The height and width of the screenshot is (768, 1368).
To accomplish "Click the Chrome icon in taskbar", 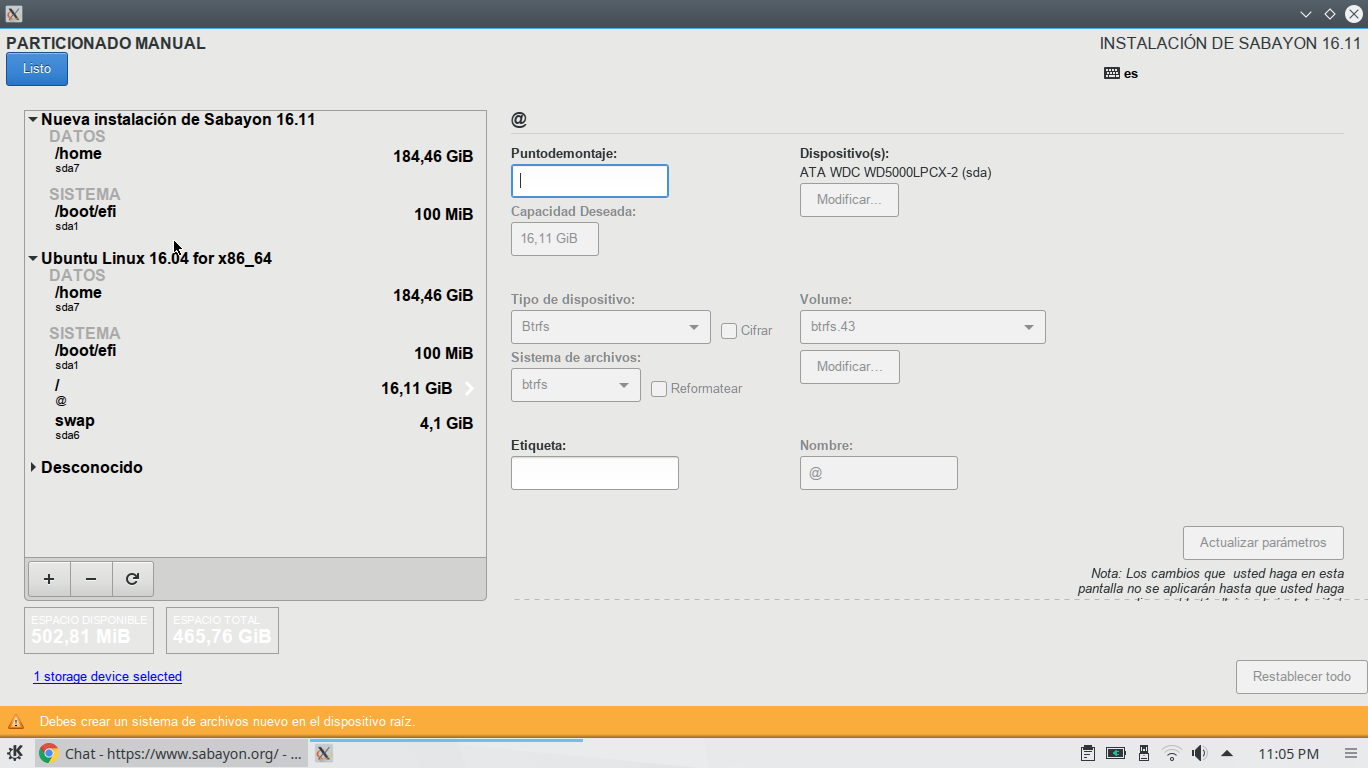I will (48, 754).
